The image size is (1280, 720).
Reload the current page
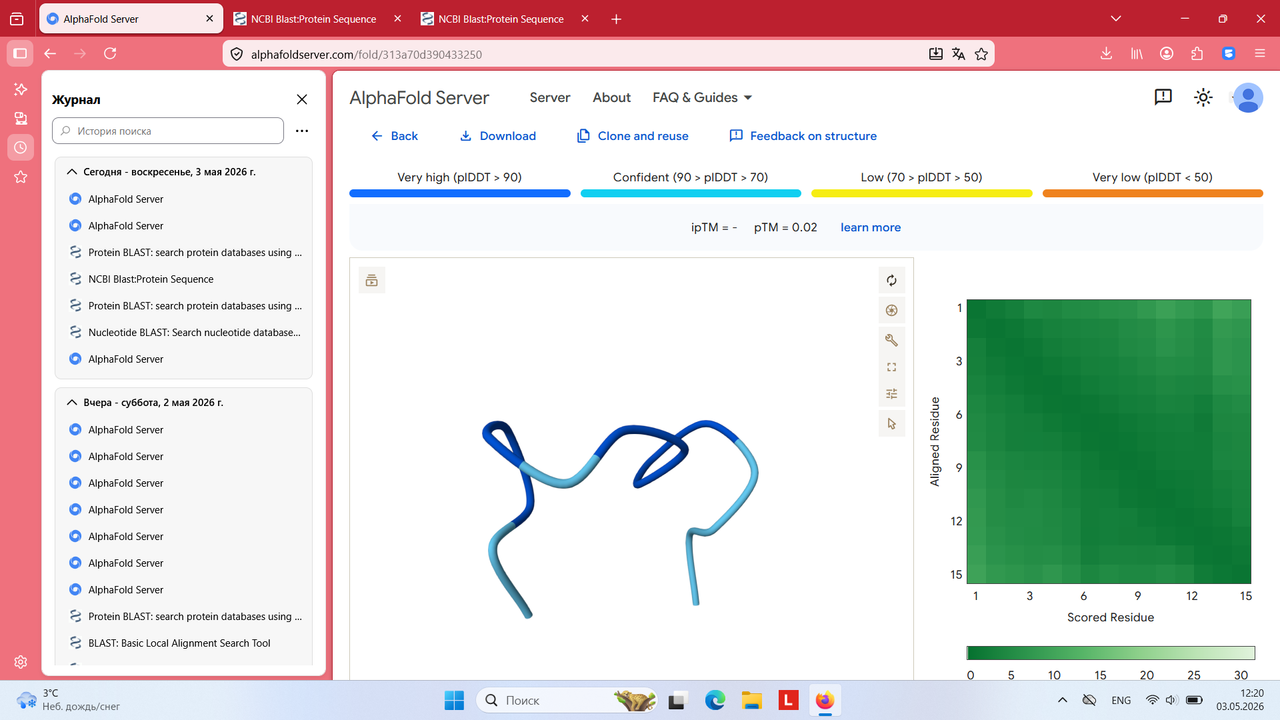(110, 54)
